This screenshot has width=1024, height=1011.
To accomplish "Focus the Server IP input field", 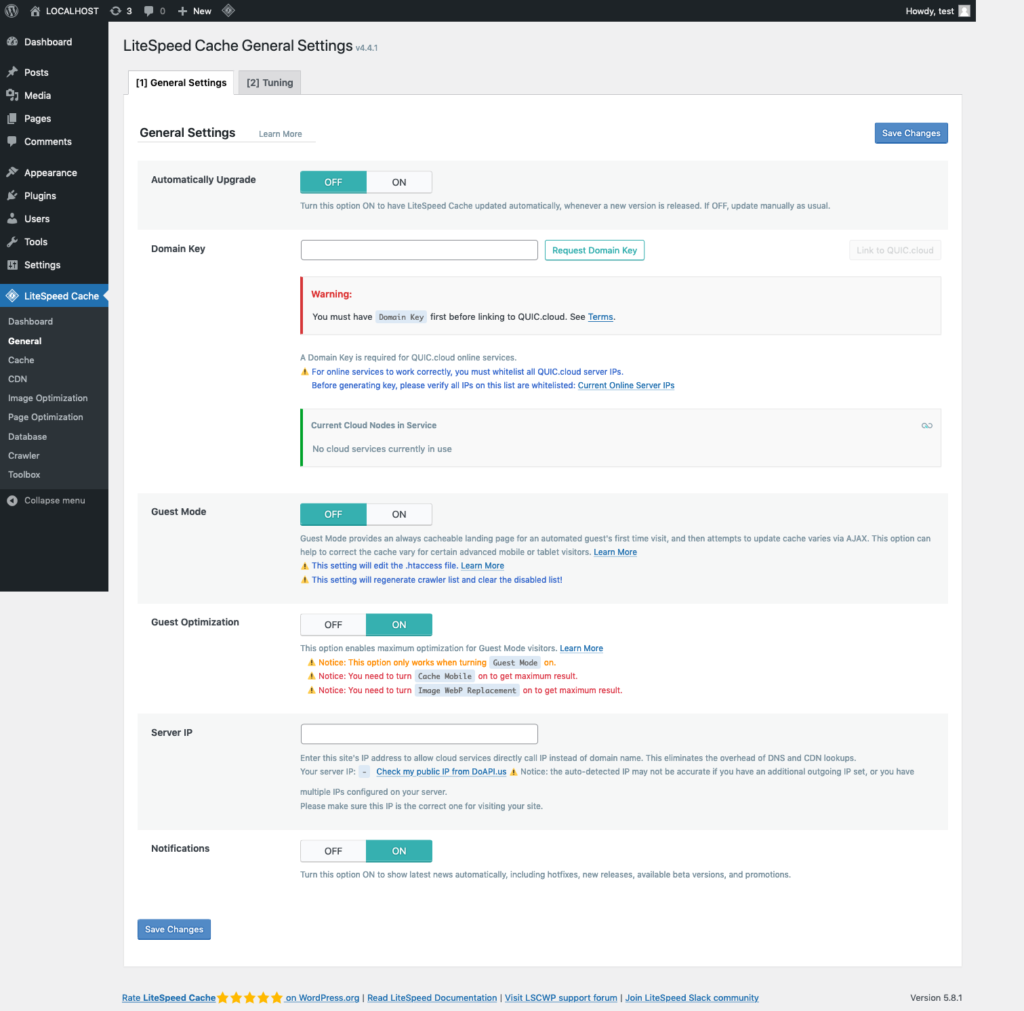I will [419, 734].
